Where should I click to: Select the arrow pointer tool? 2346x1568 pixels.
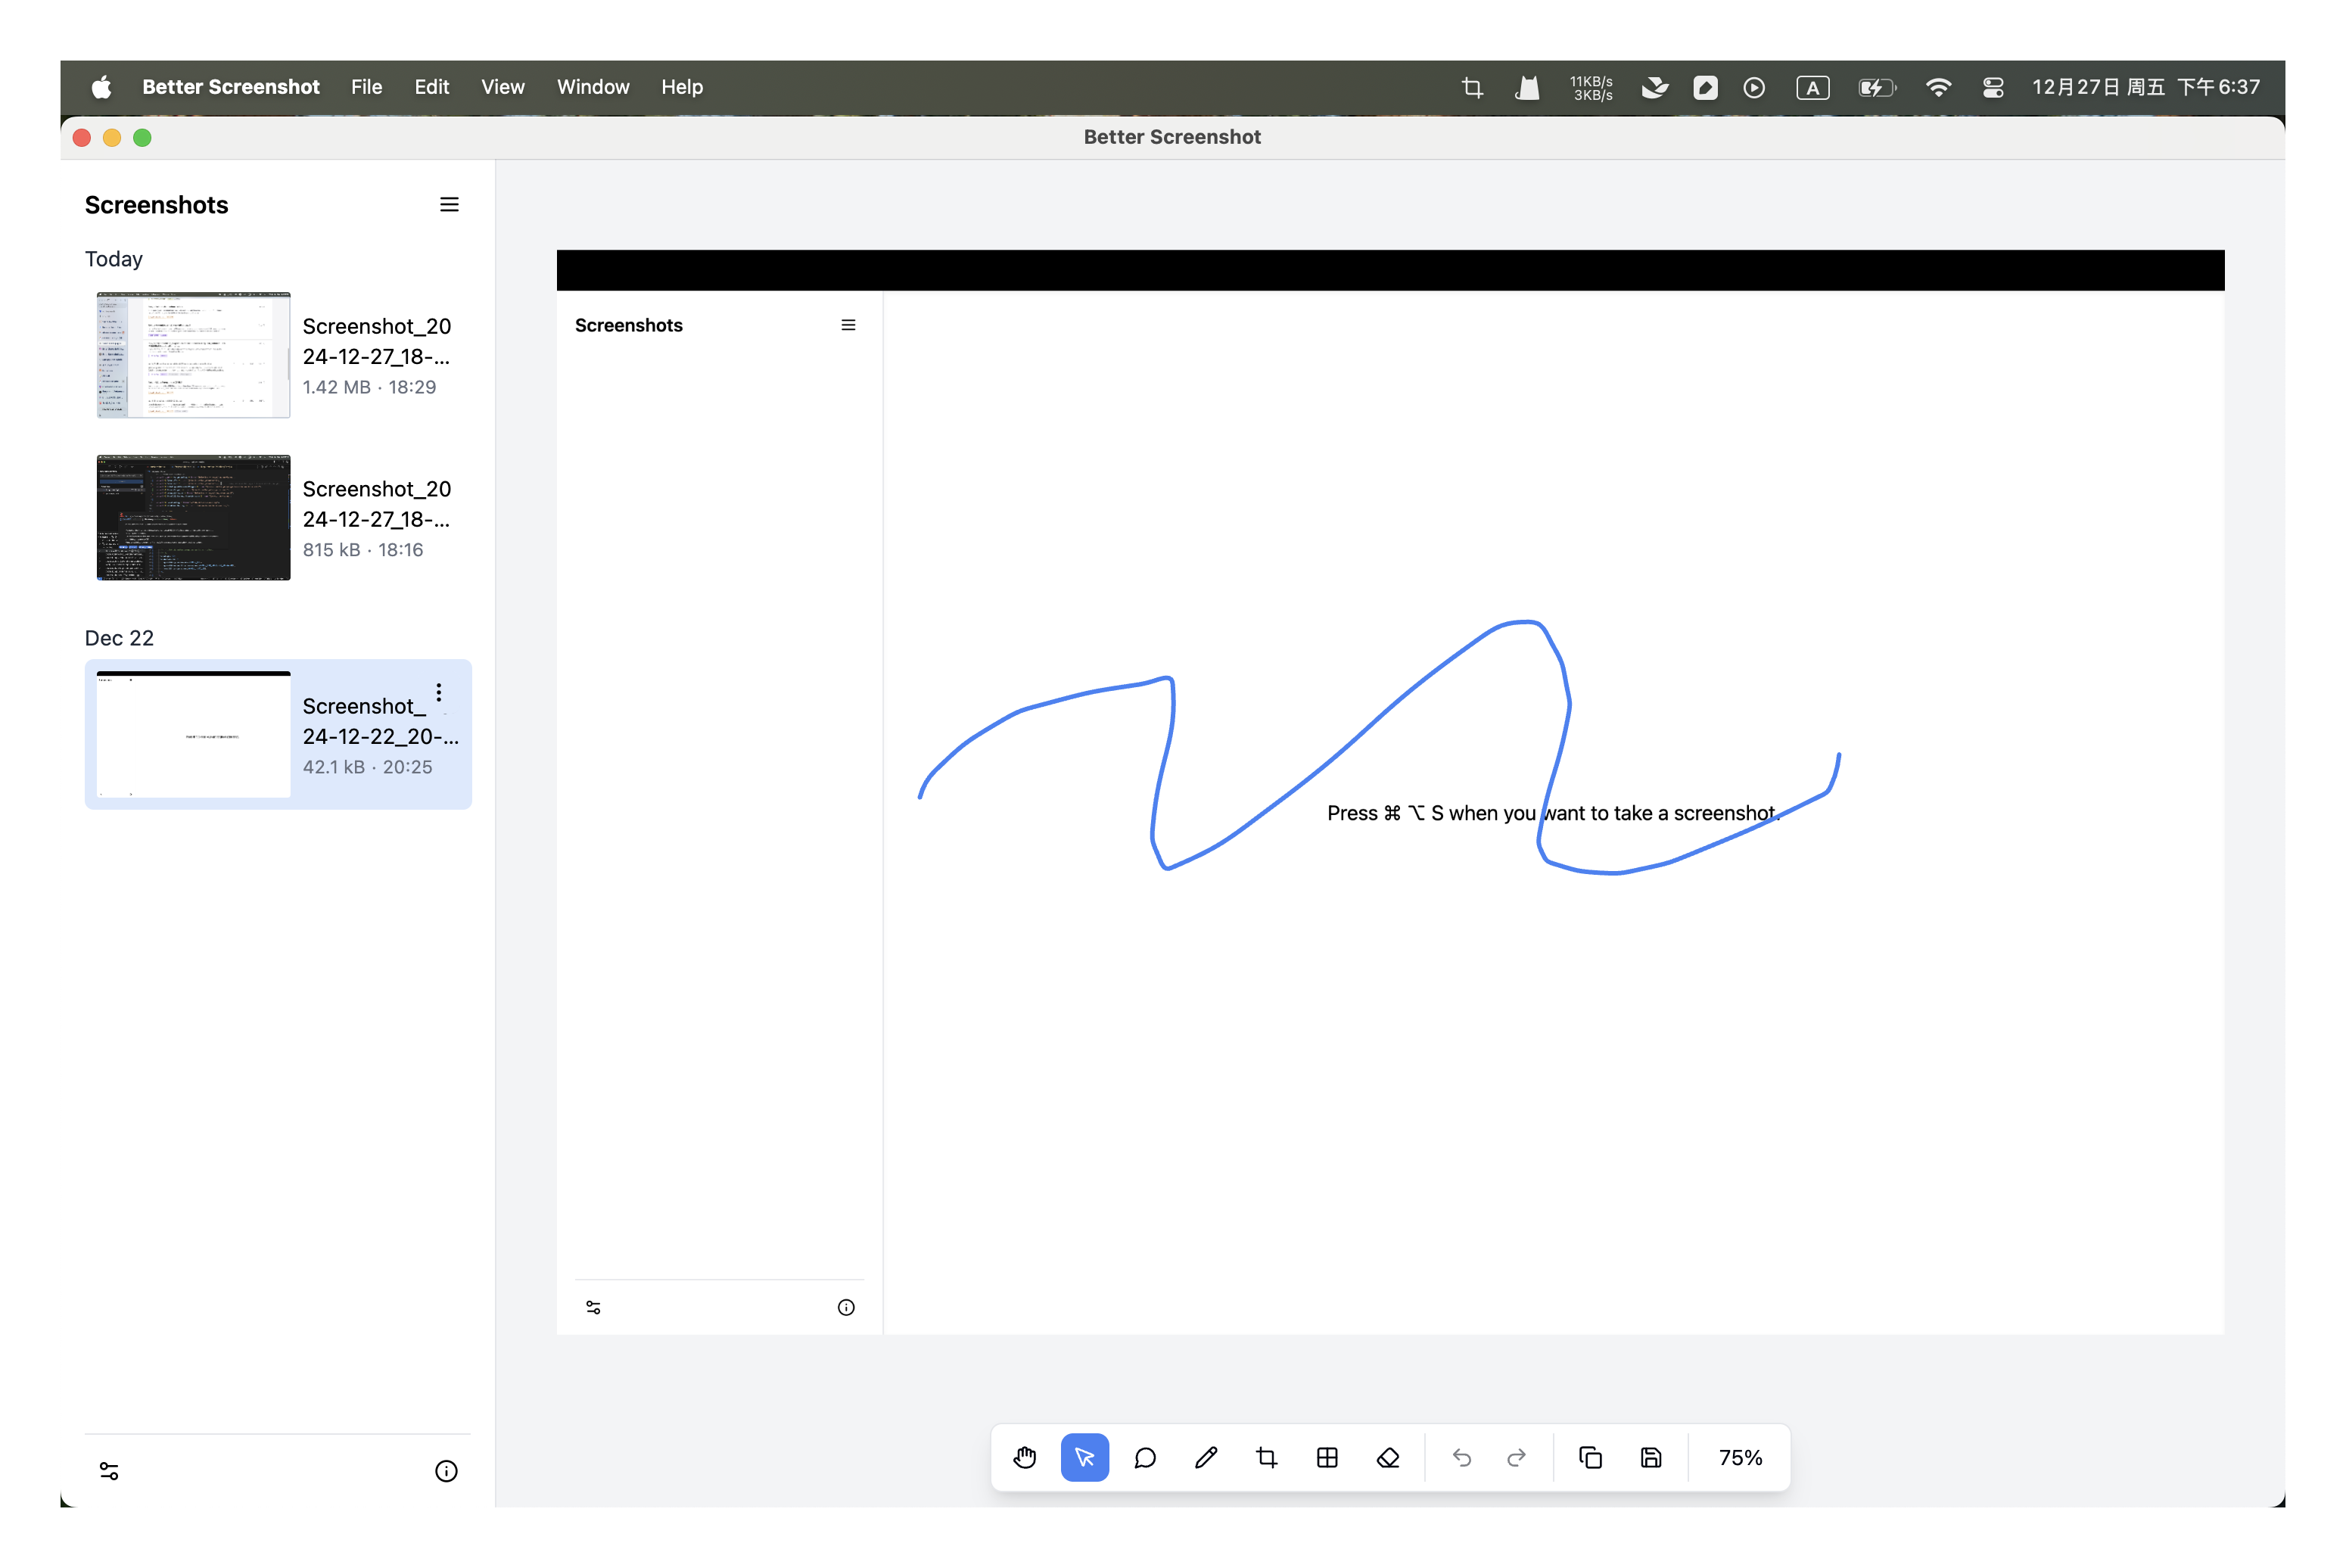[1085, 1457]
